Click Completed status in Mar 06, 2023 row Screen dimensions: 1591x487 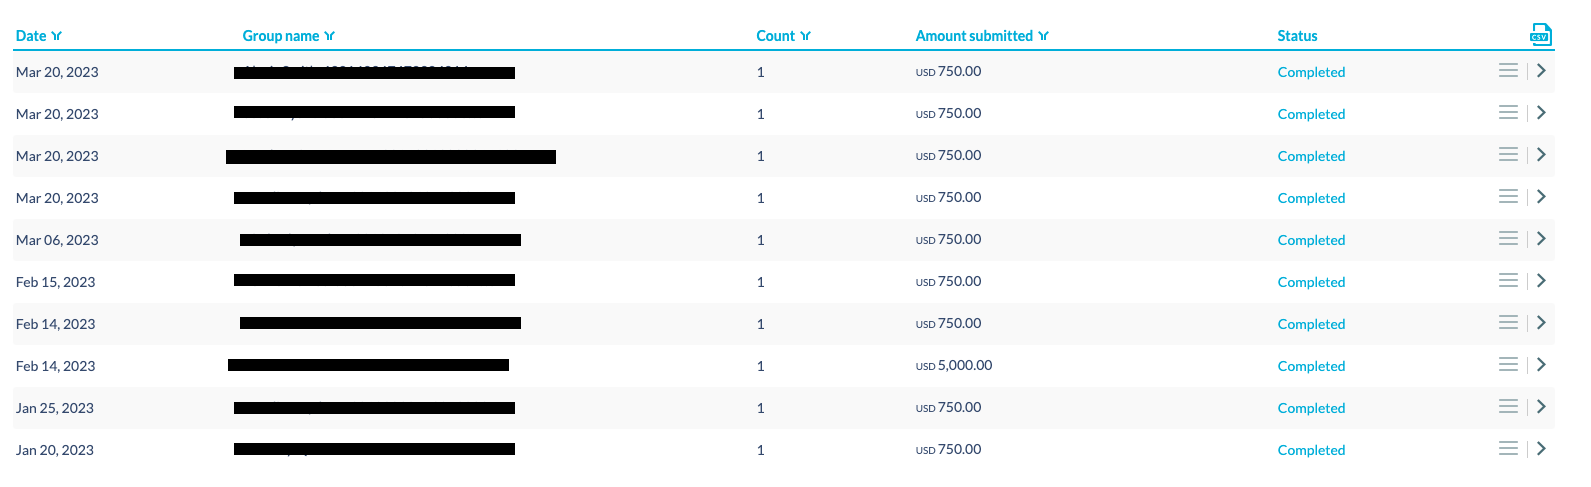(1311, 240)
